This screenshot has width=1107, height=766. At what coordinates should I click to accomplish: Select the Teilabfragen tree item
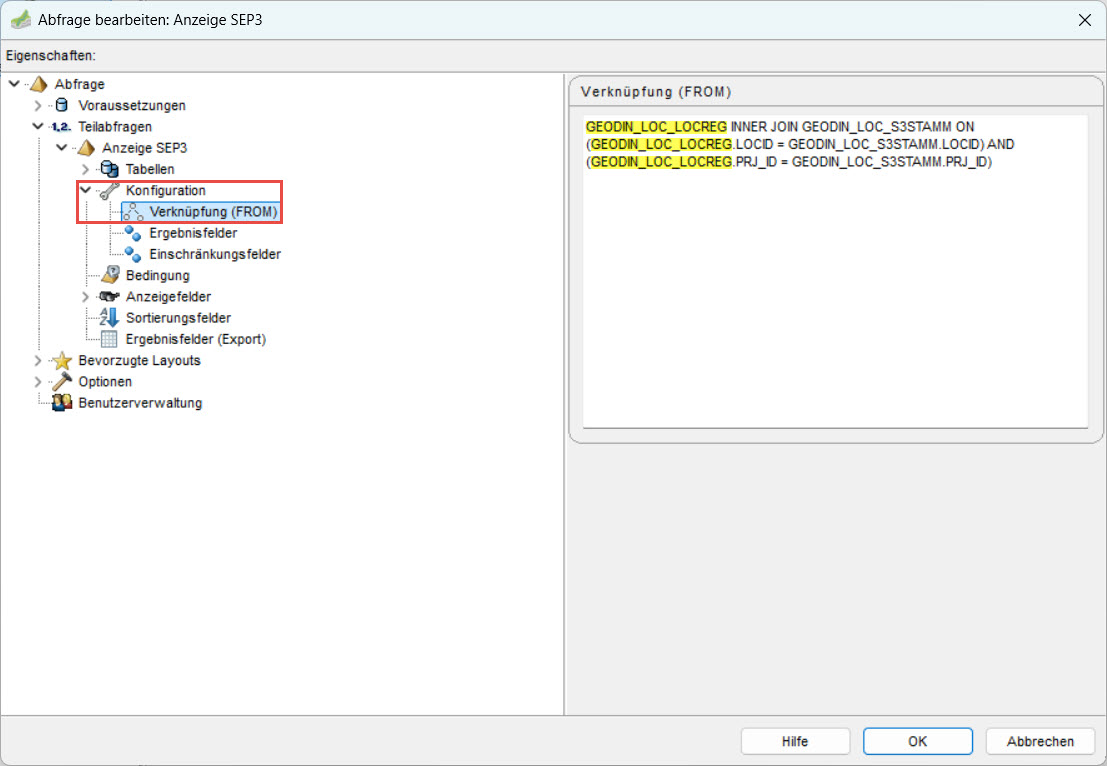pyautogui.click(x=115, y=126)
